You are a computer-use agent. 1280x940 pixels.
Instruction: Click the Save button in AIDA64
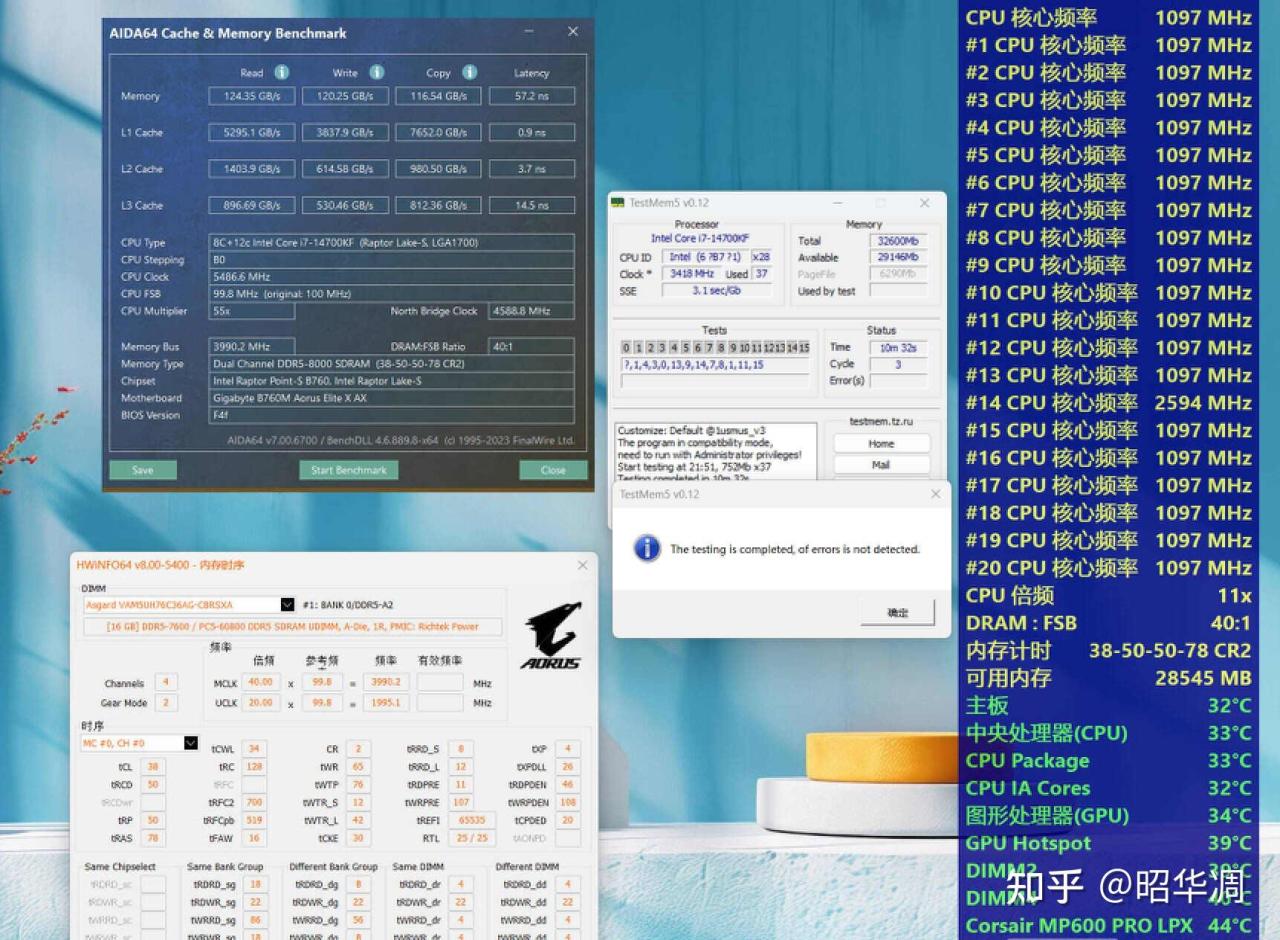143,470
